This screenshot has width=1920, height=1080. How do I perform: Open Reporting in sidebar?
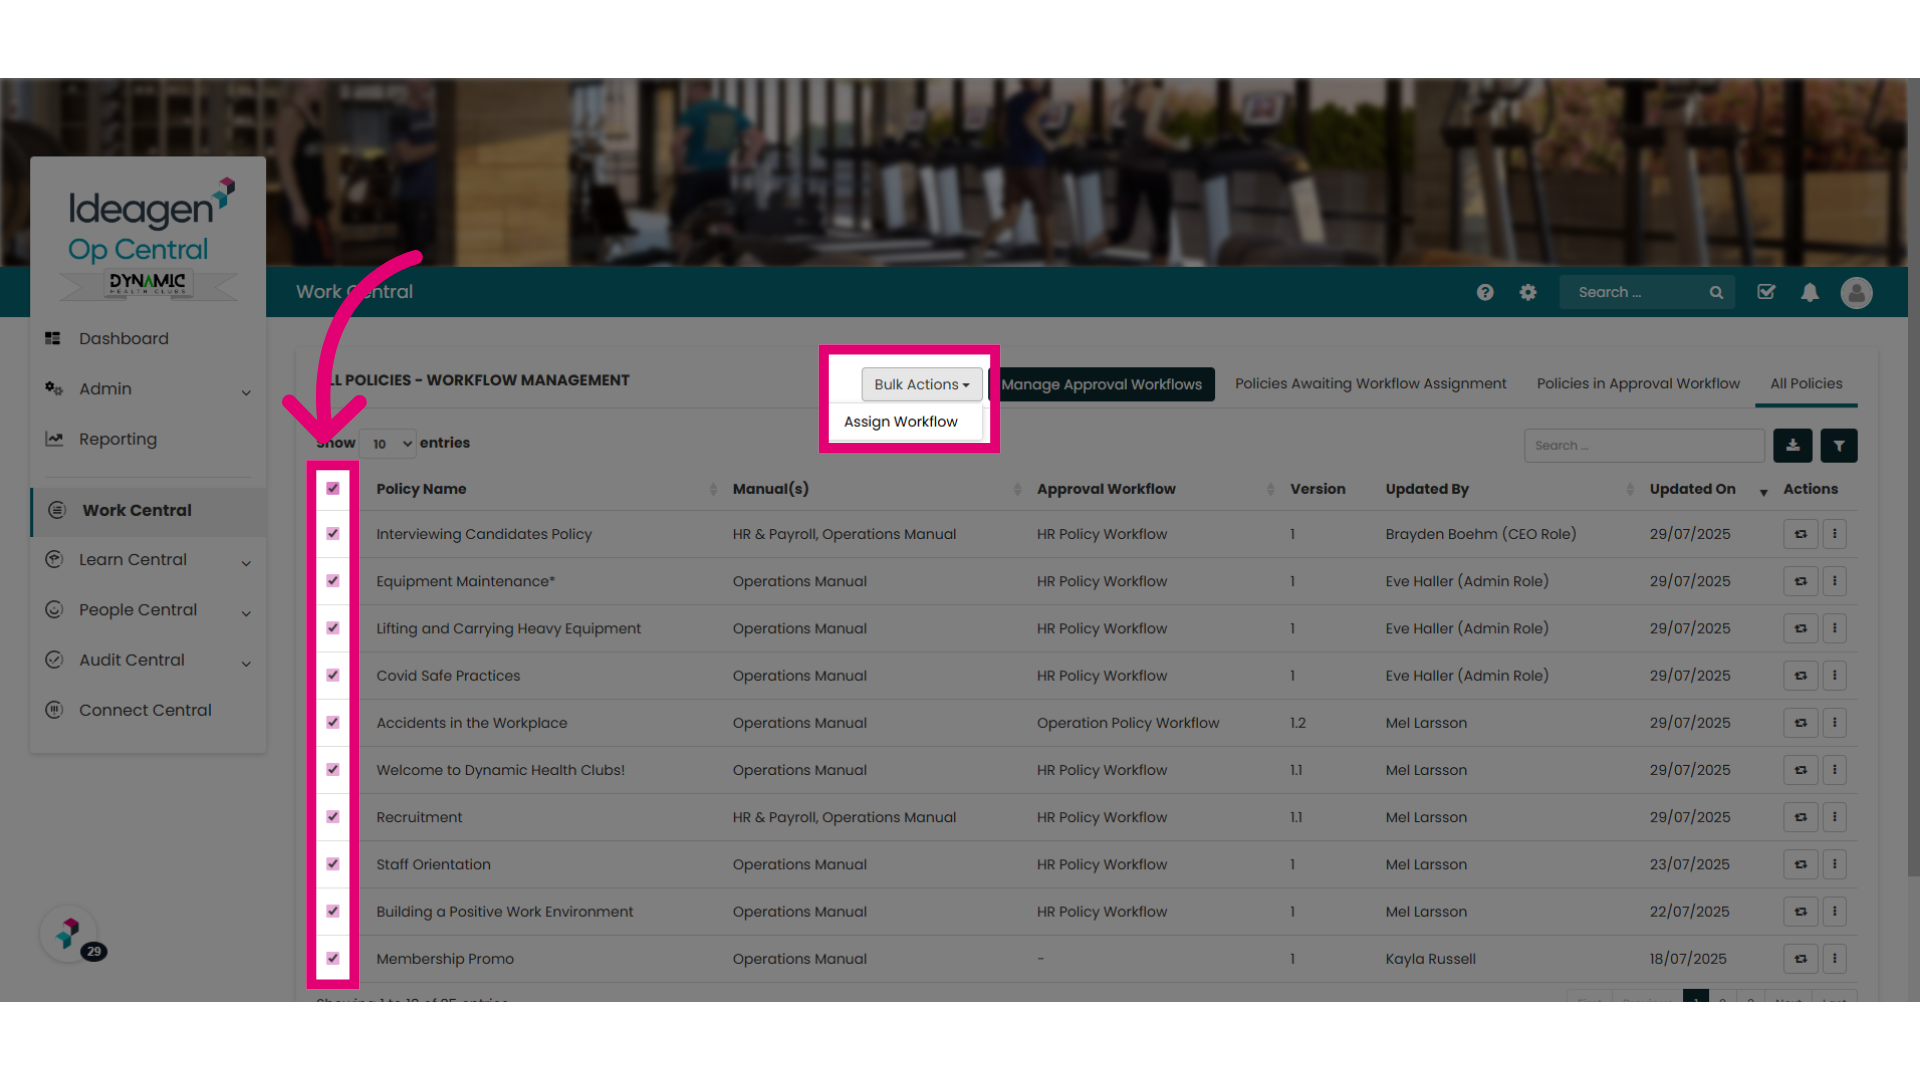(118, 439)
